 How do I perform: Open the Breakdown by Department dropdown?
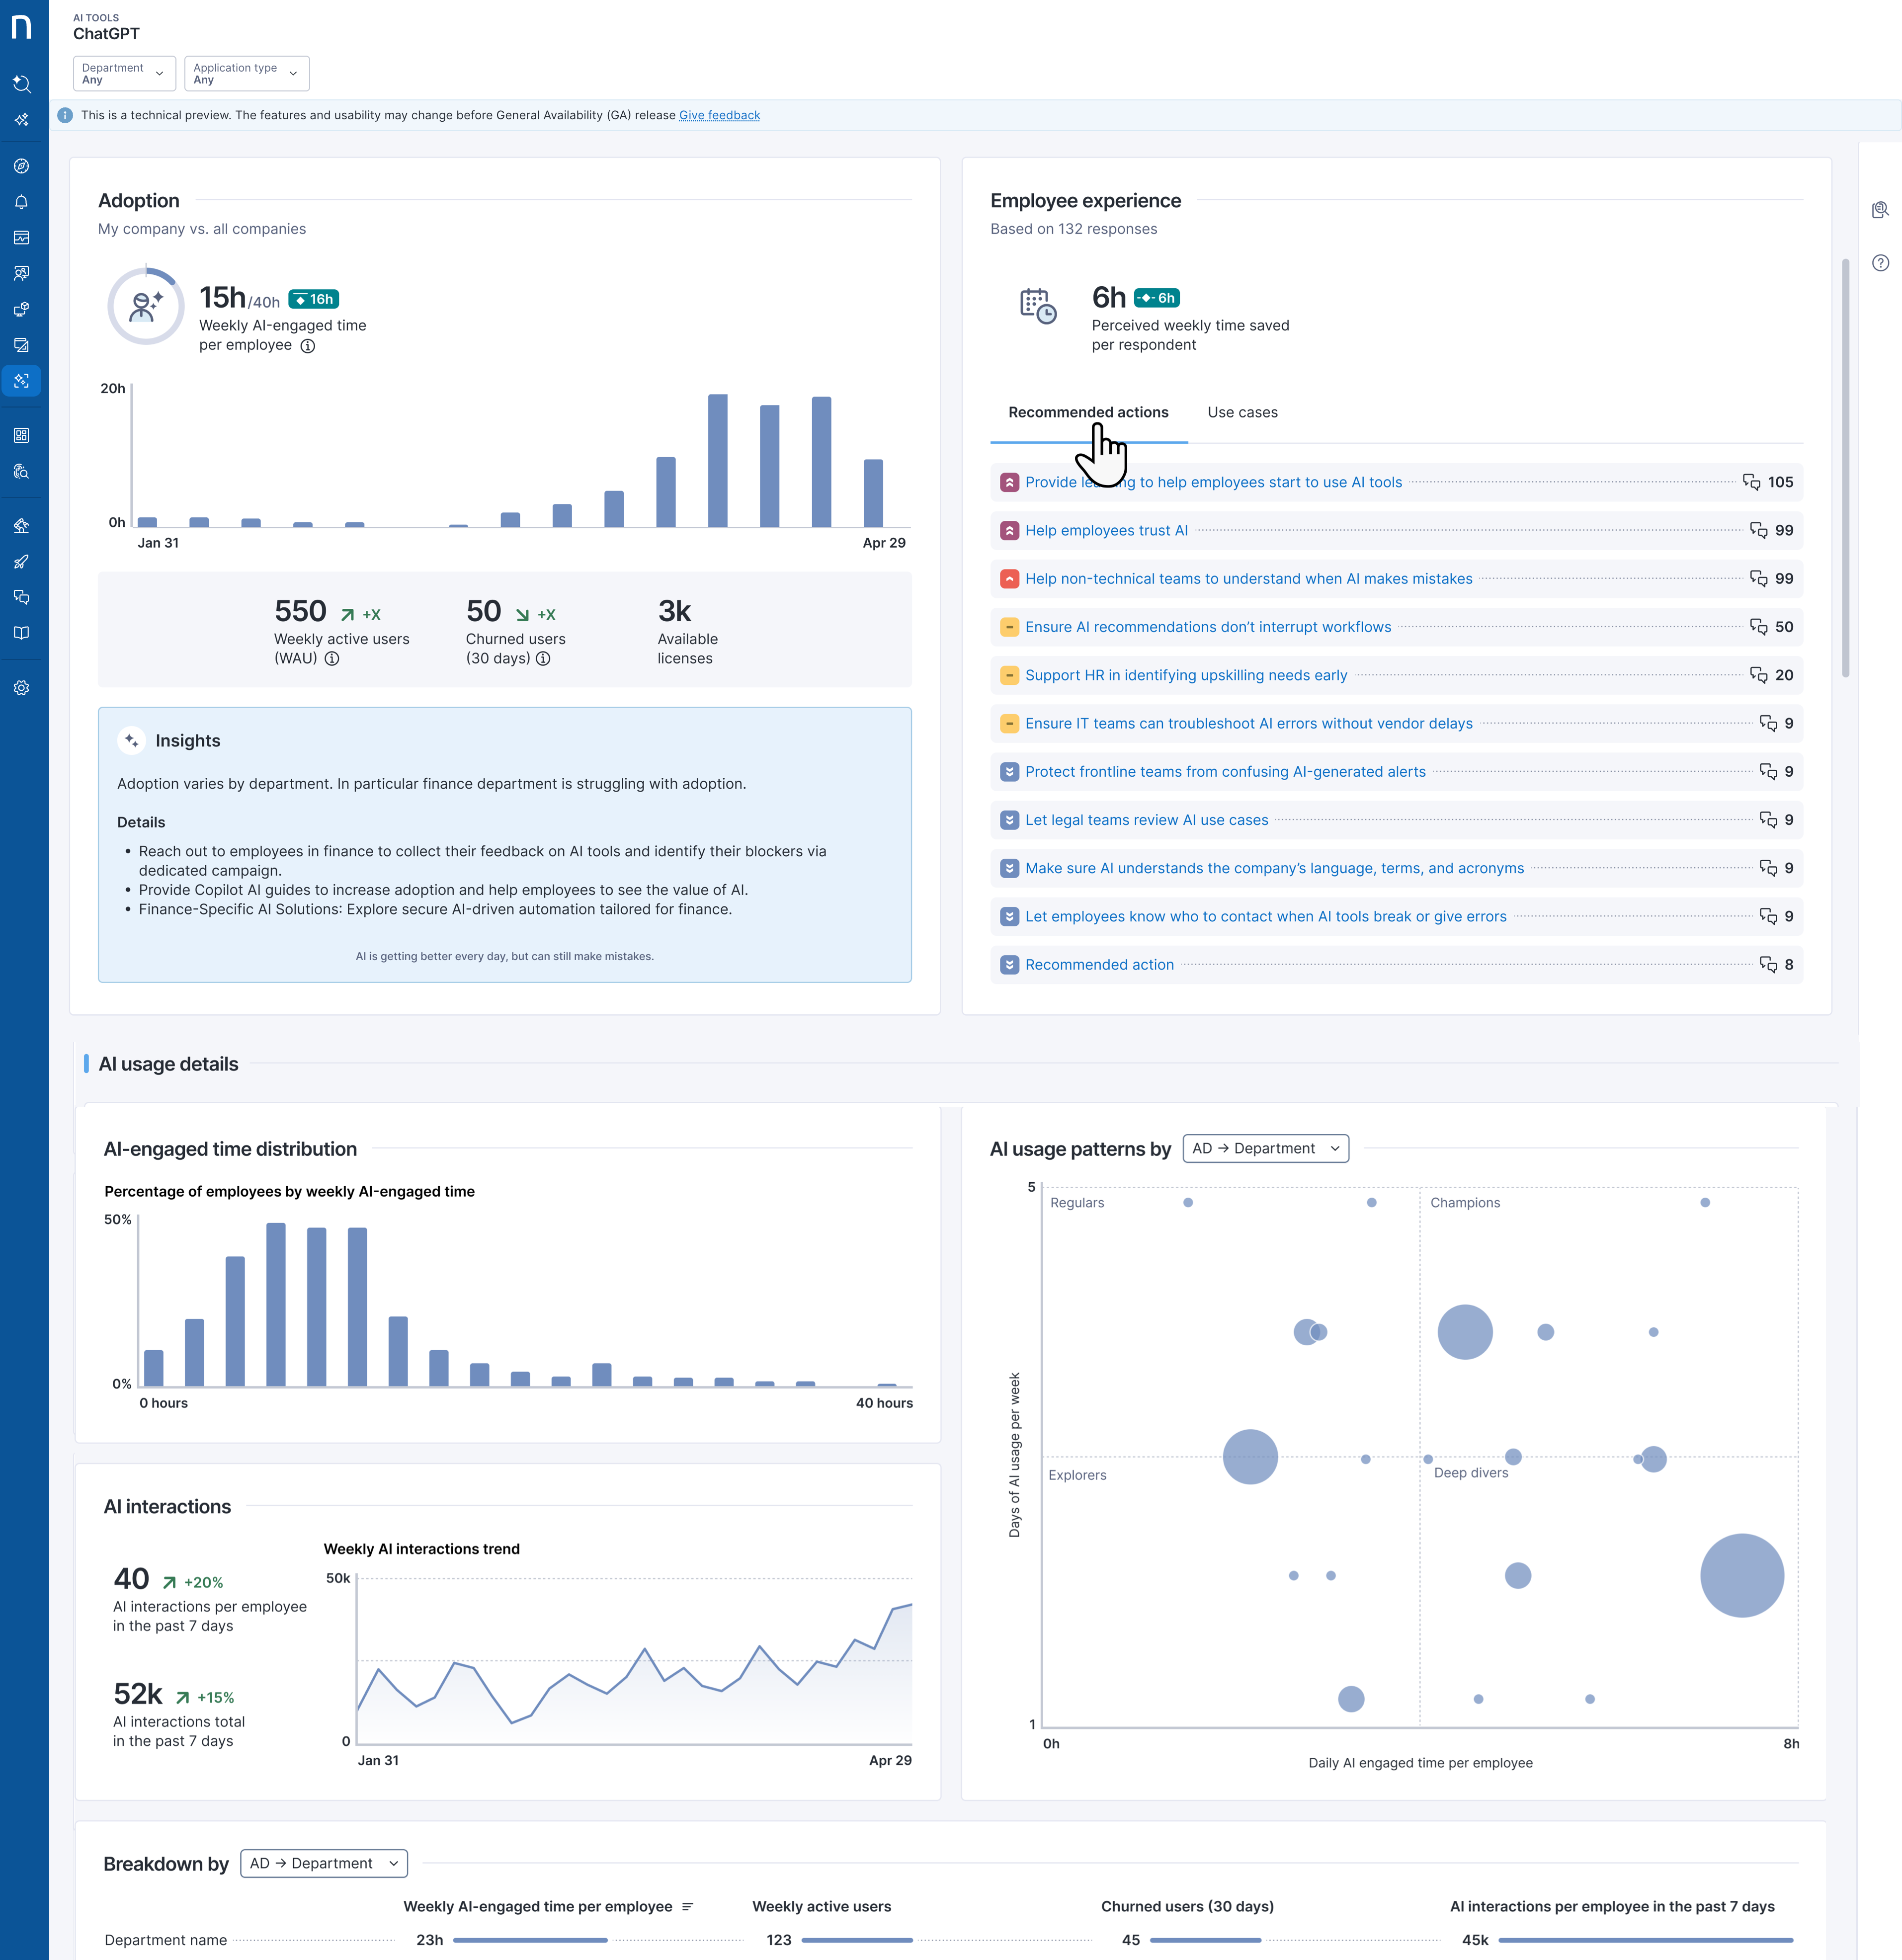323,1864
